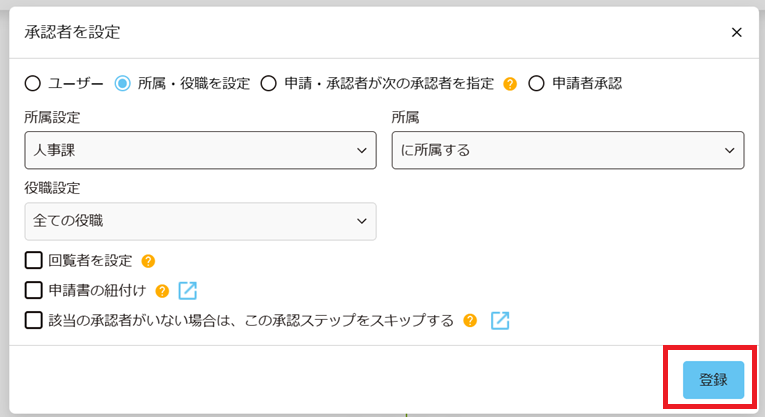Click the 登録 button
The image size is (765, 417).
713,380
